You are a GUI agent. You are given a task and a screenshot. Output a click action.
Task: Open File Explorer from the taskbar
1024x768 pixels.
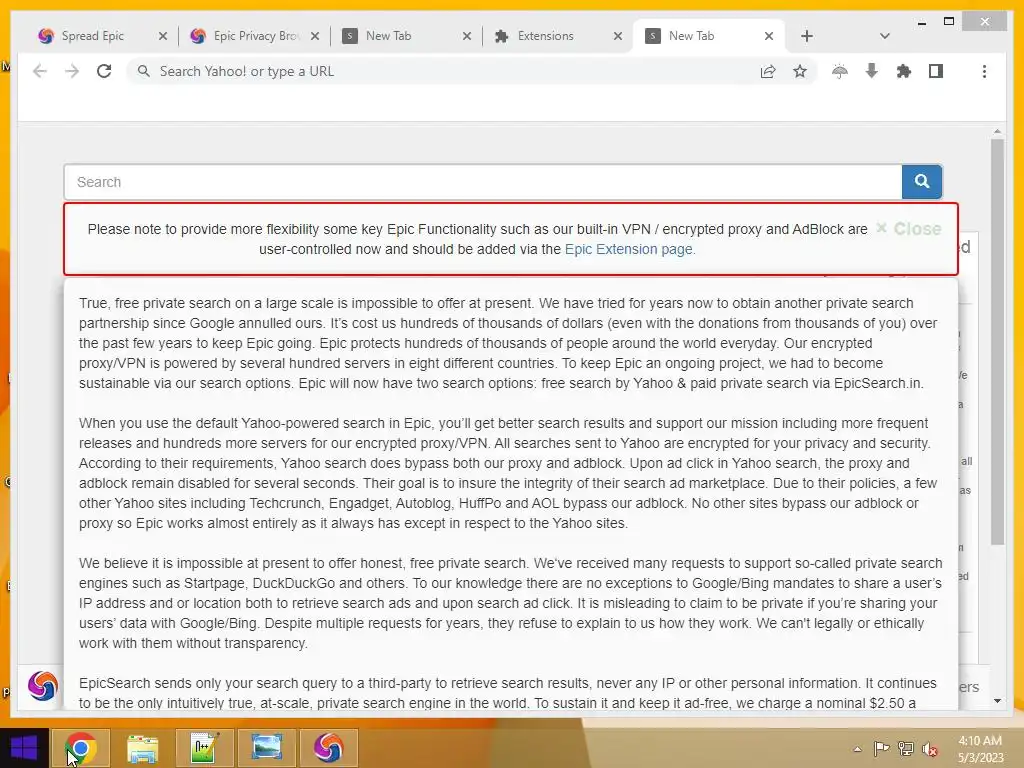pos(142,748)
